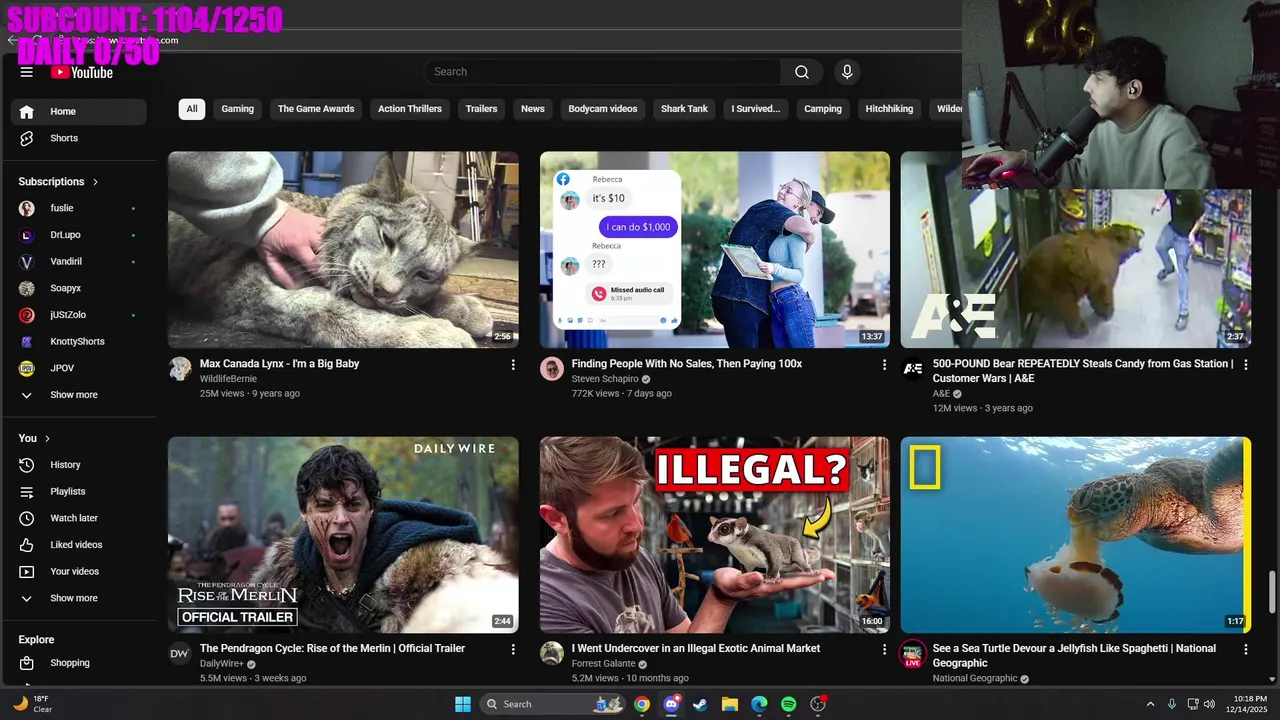
Task: Open options menu for Finding People video
Action: [x=884, y=365]
